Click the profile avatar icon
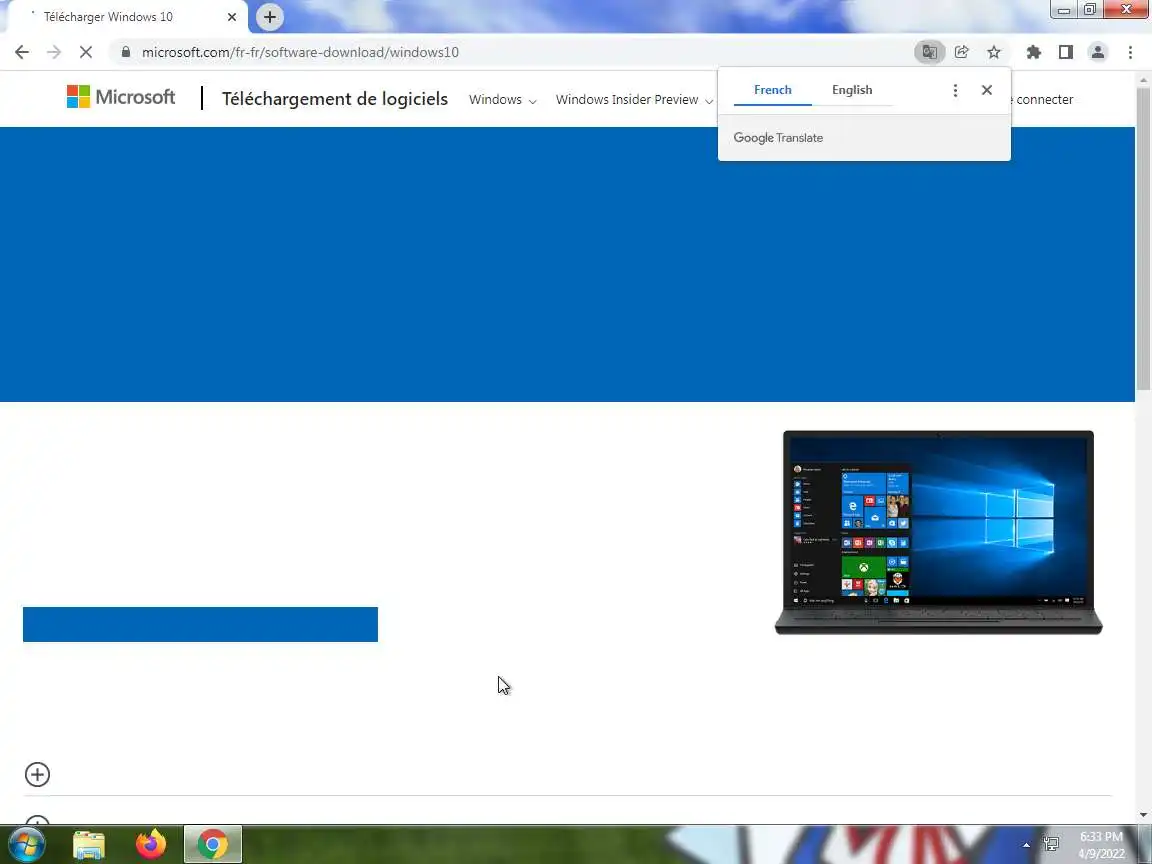Screen dimensions: 1152x864 coord(1098,52)
